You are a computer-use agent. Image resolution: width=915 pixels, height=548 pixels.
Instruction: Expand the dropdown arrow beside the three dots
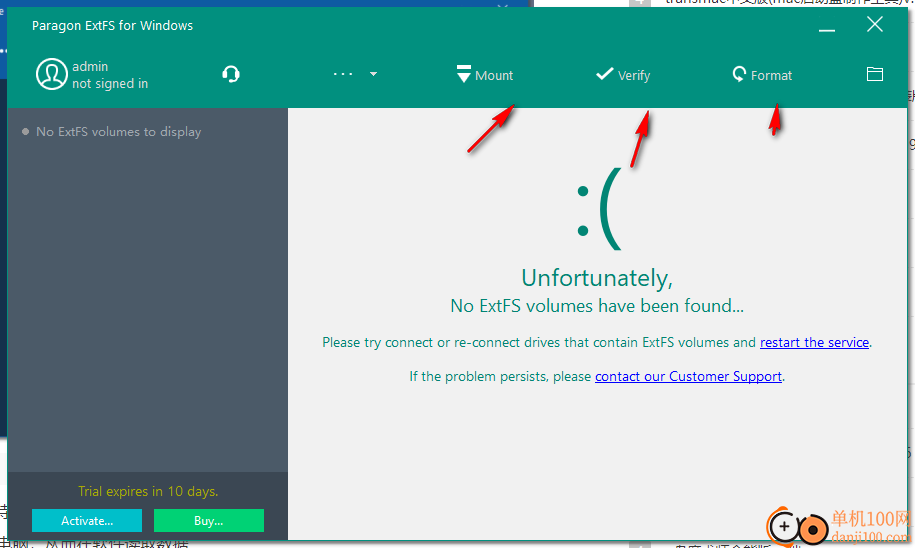[373, 74]
